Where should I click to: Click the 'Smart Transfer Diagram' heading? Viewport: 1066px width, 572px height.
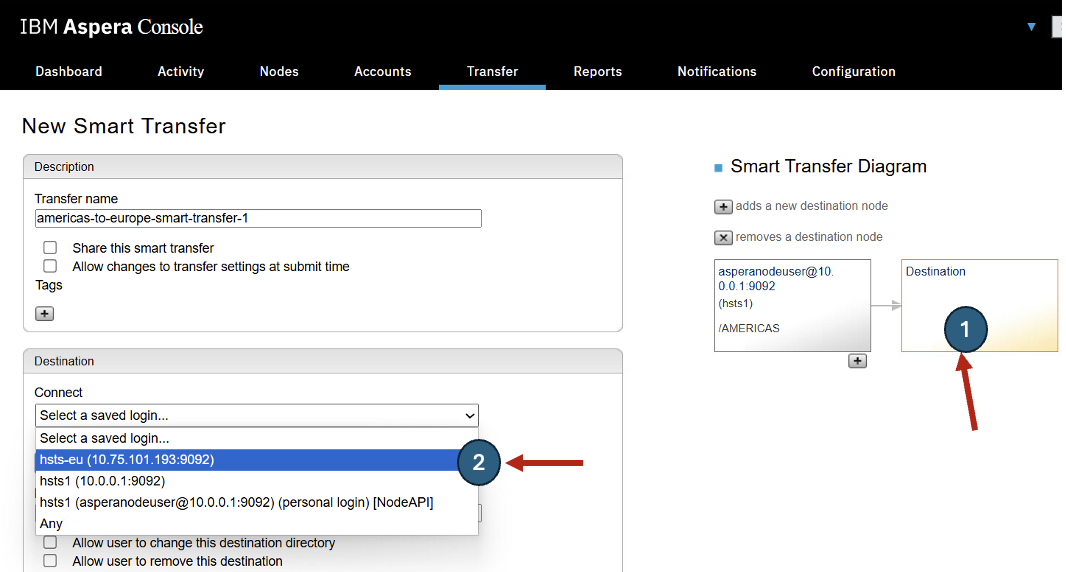tap(828, 167)
